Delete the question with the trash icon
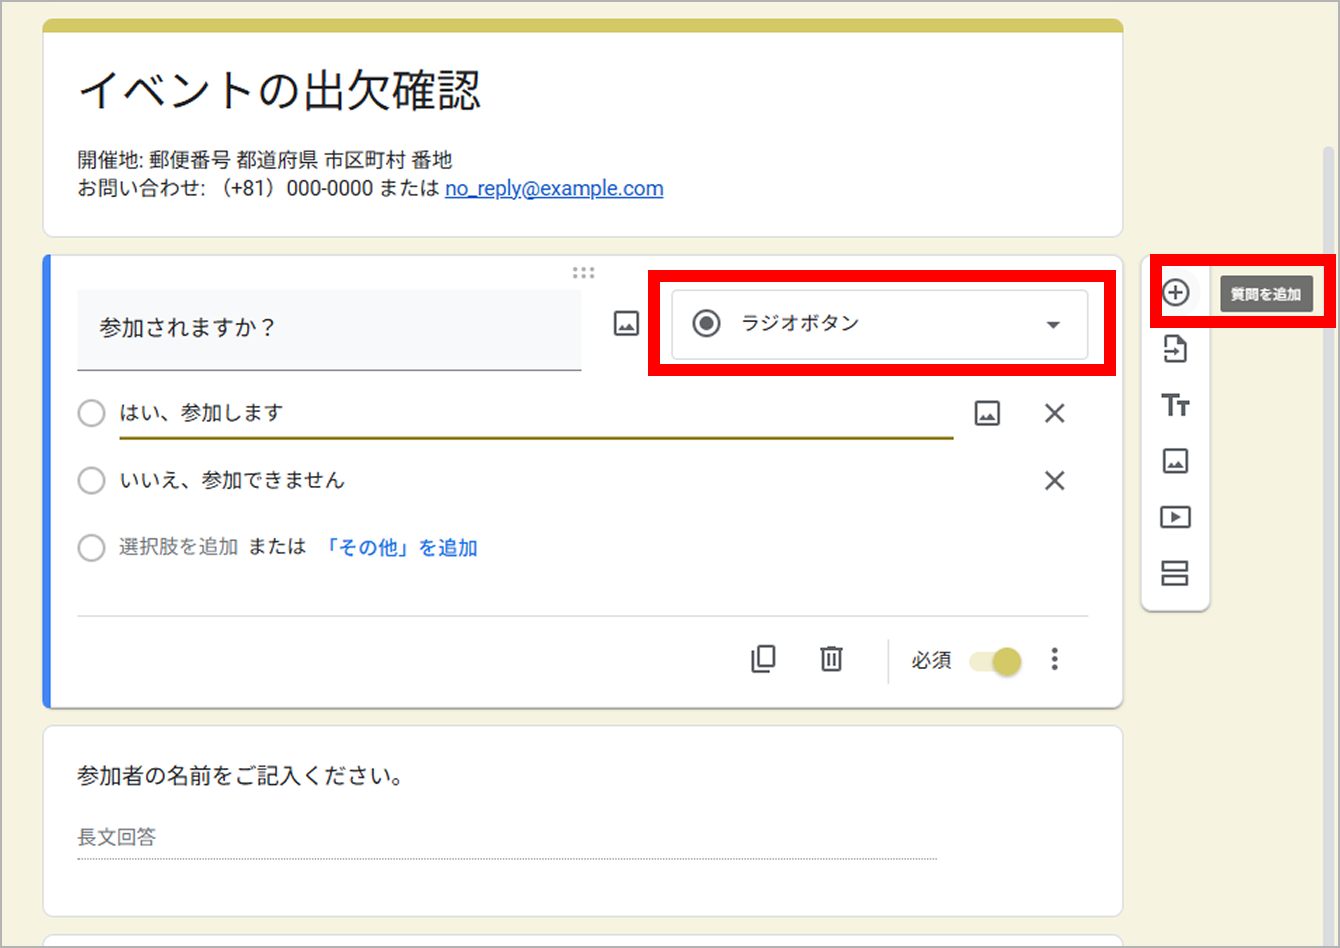Image resolution: width=1340 pixels, height=948 pixels. tap(831, 659)
